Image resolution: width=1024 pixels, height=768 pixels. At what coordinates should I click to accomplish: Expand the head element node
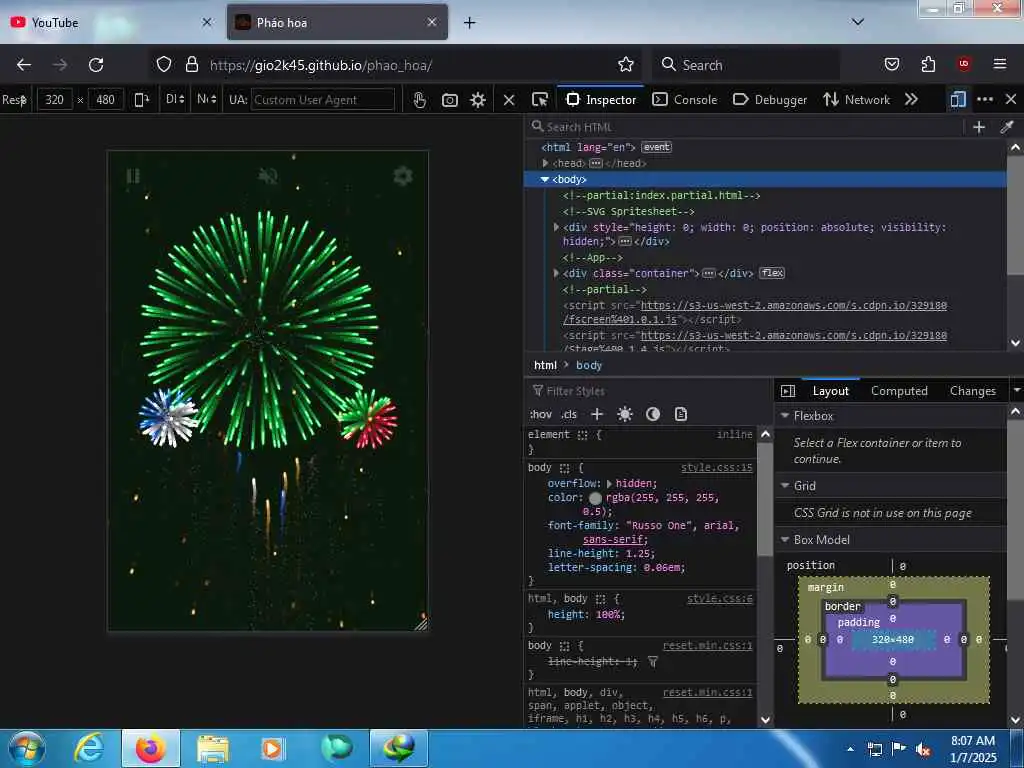545,163
